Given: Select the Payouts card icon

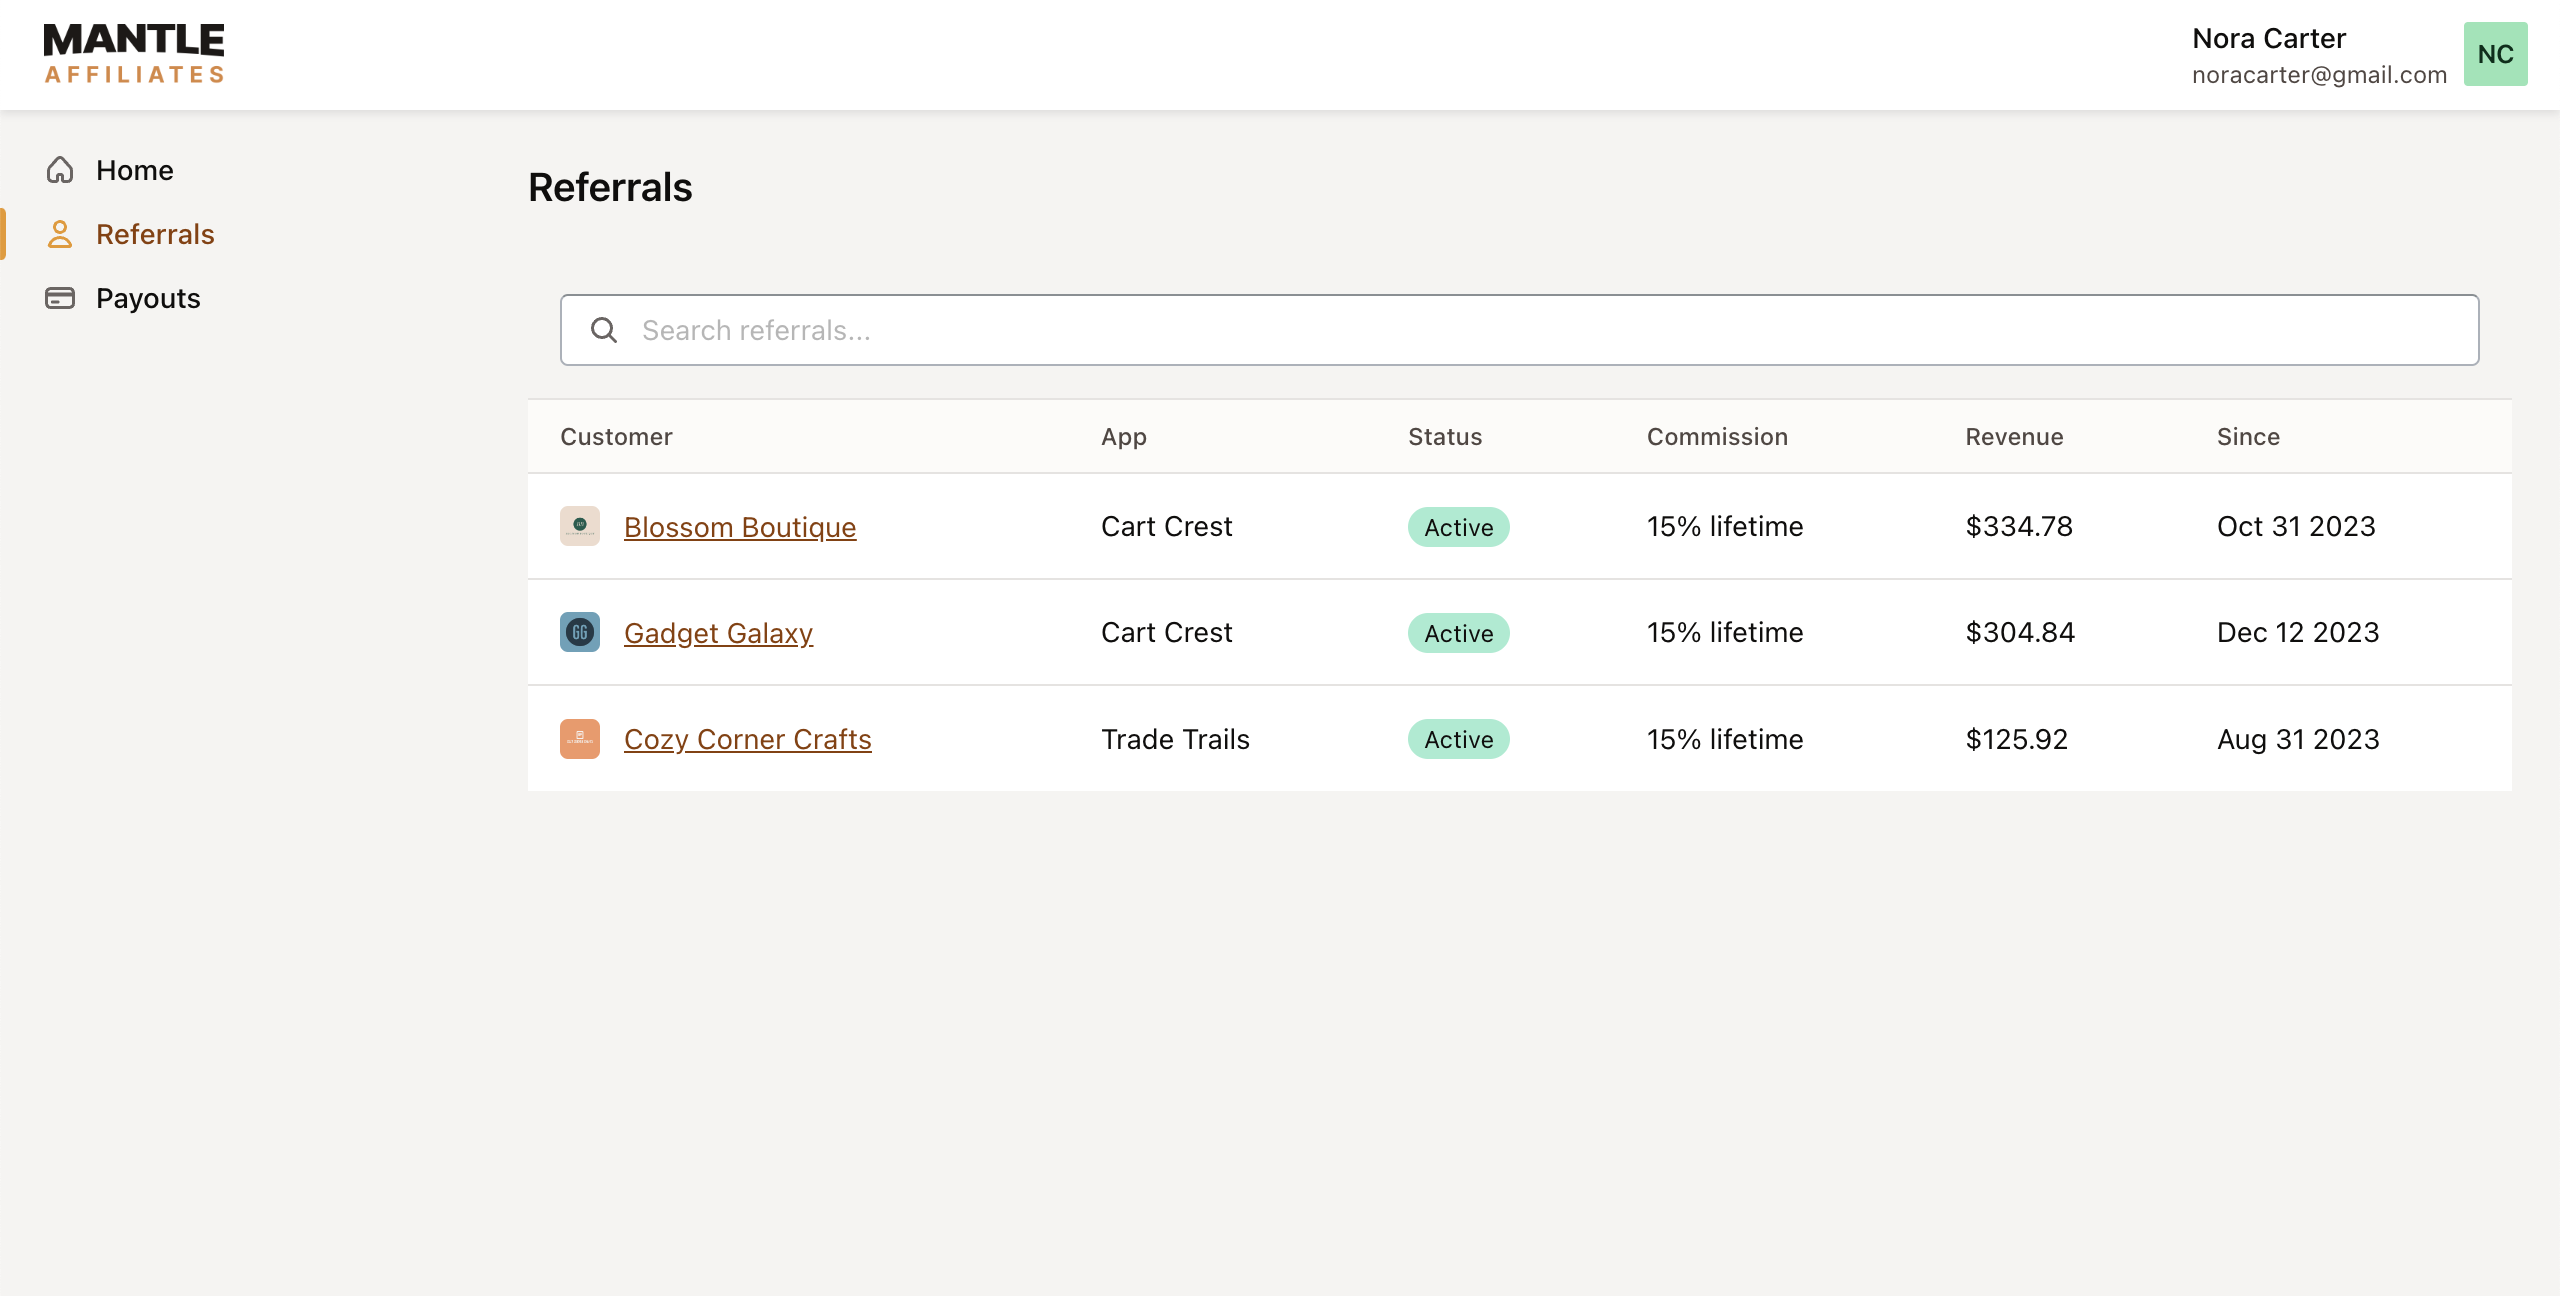Looking at the screenshot, I should 60,298.
